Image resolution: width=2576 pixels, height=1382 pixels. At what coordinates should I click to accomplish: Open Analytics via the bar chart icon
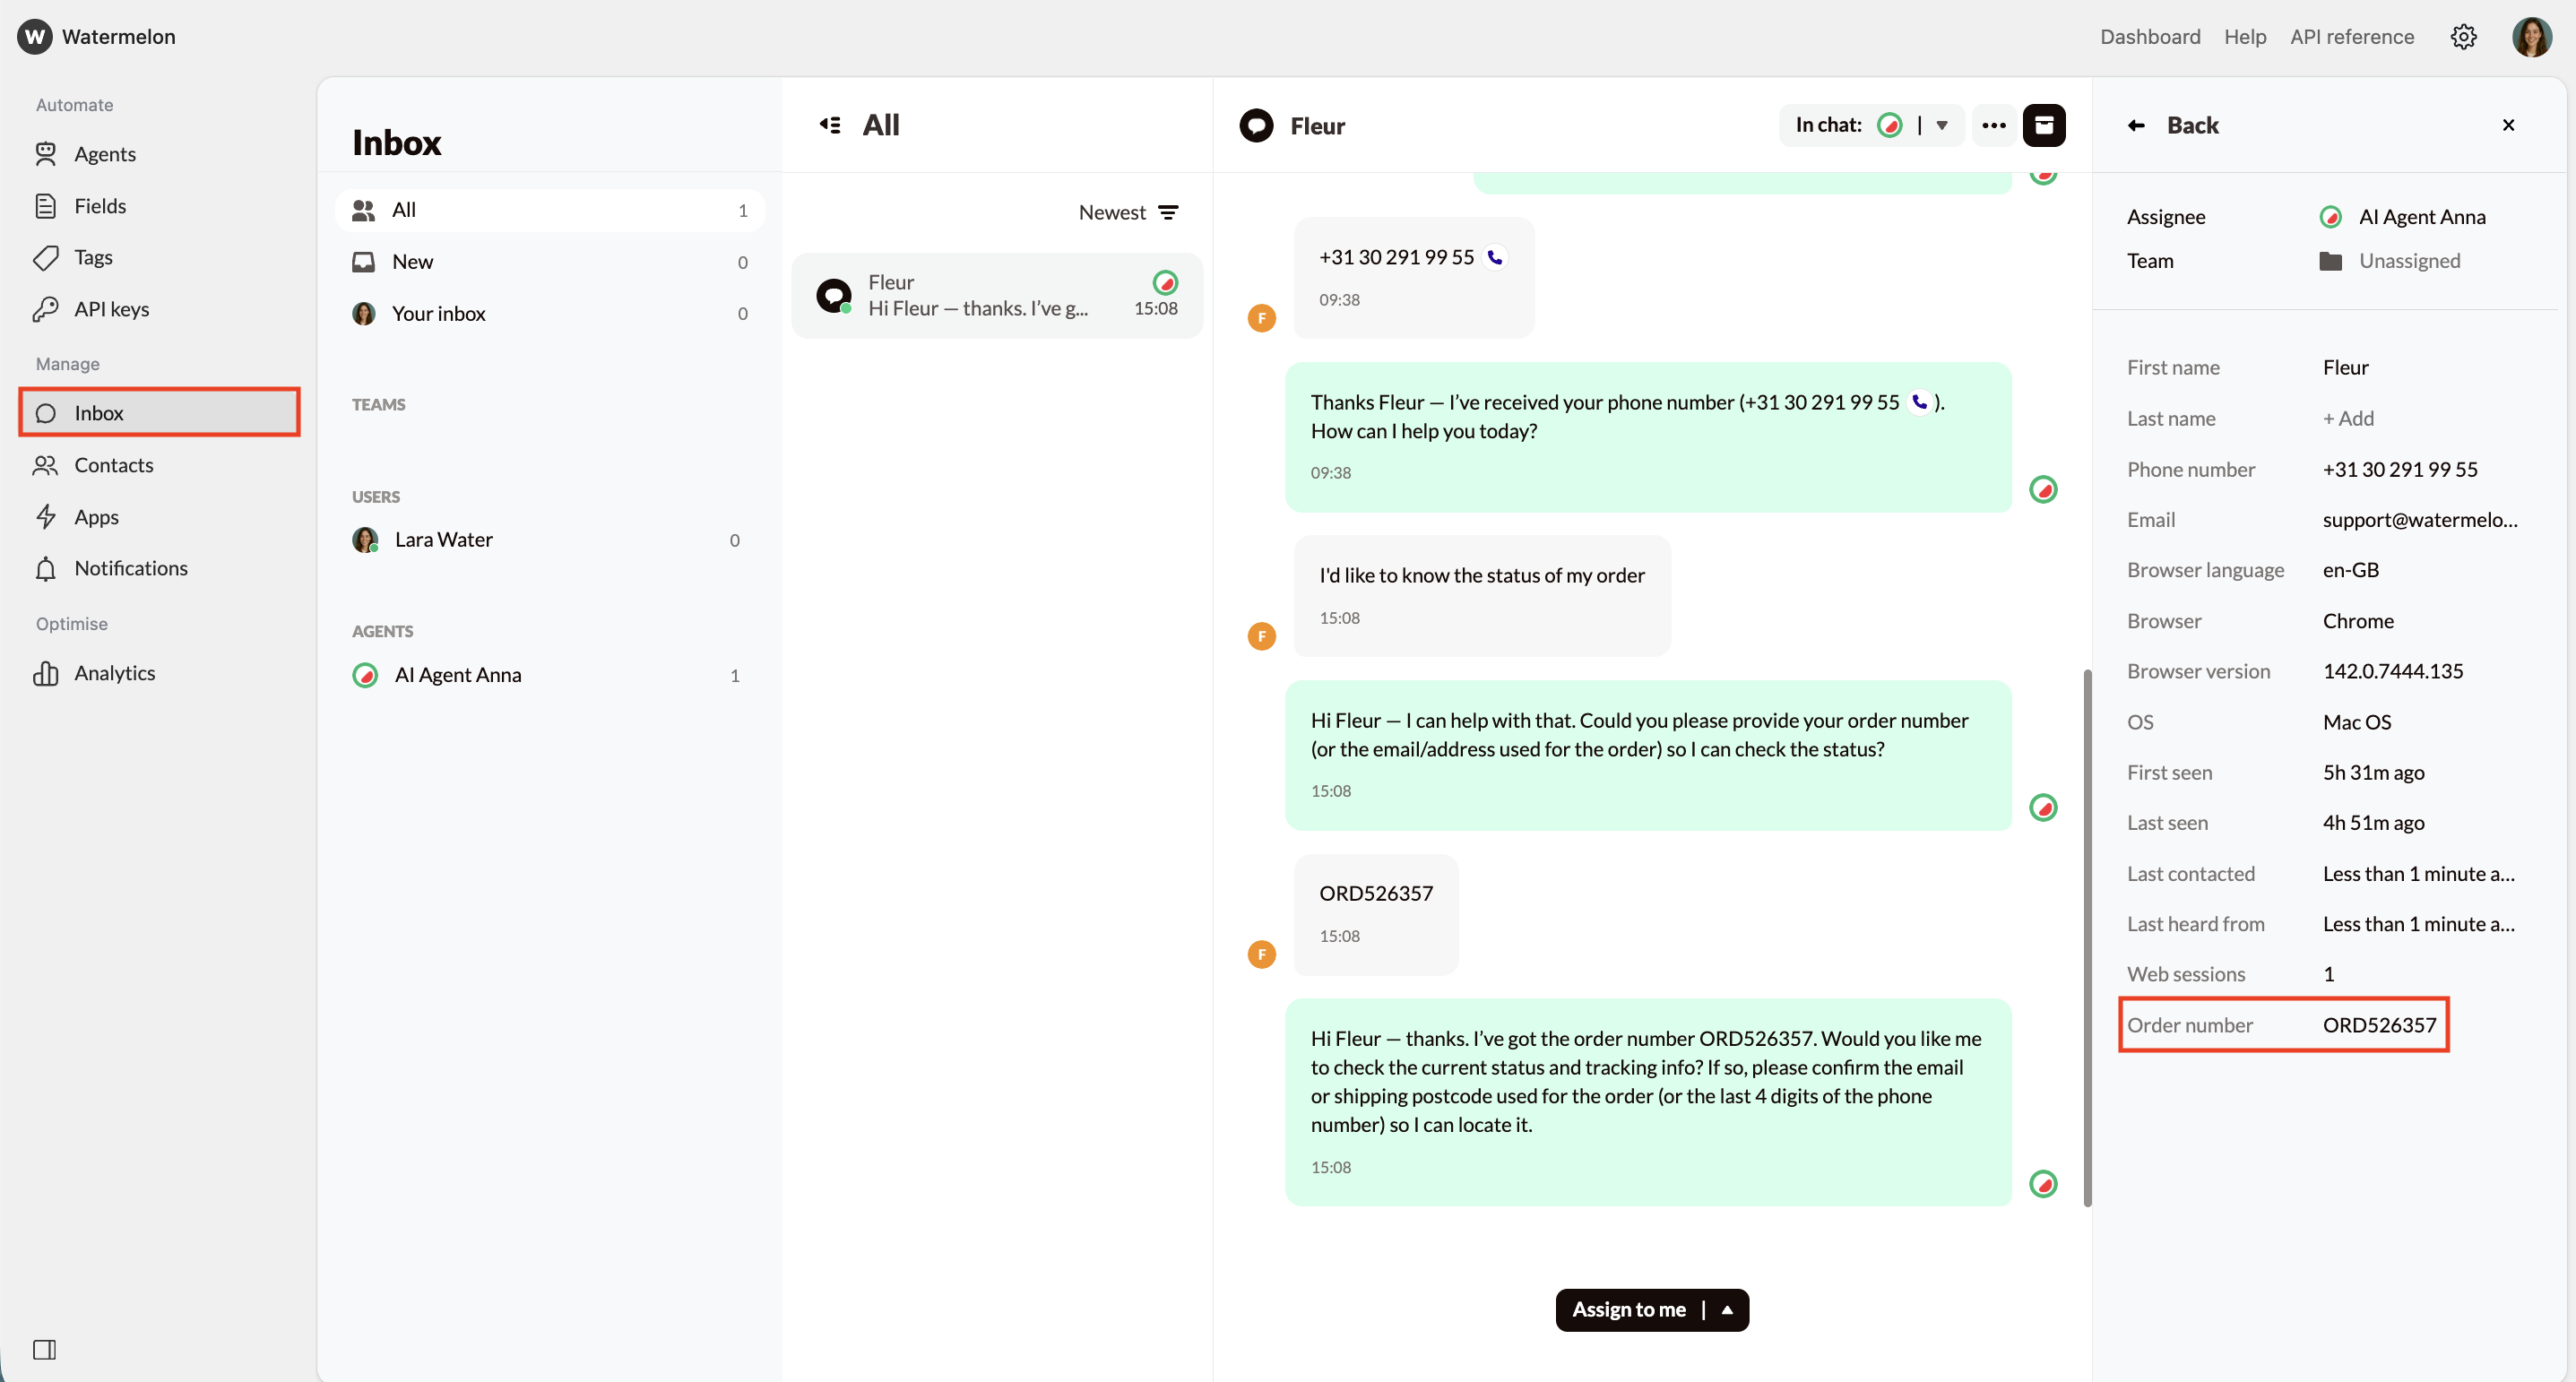(x=47, y=673)
